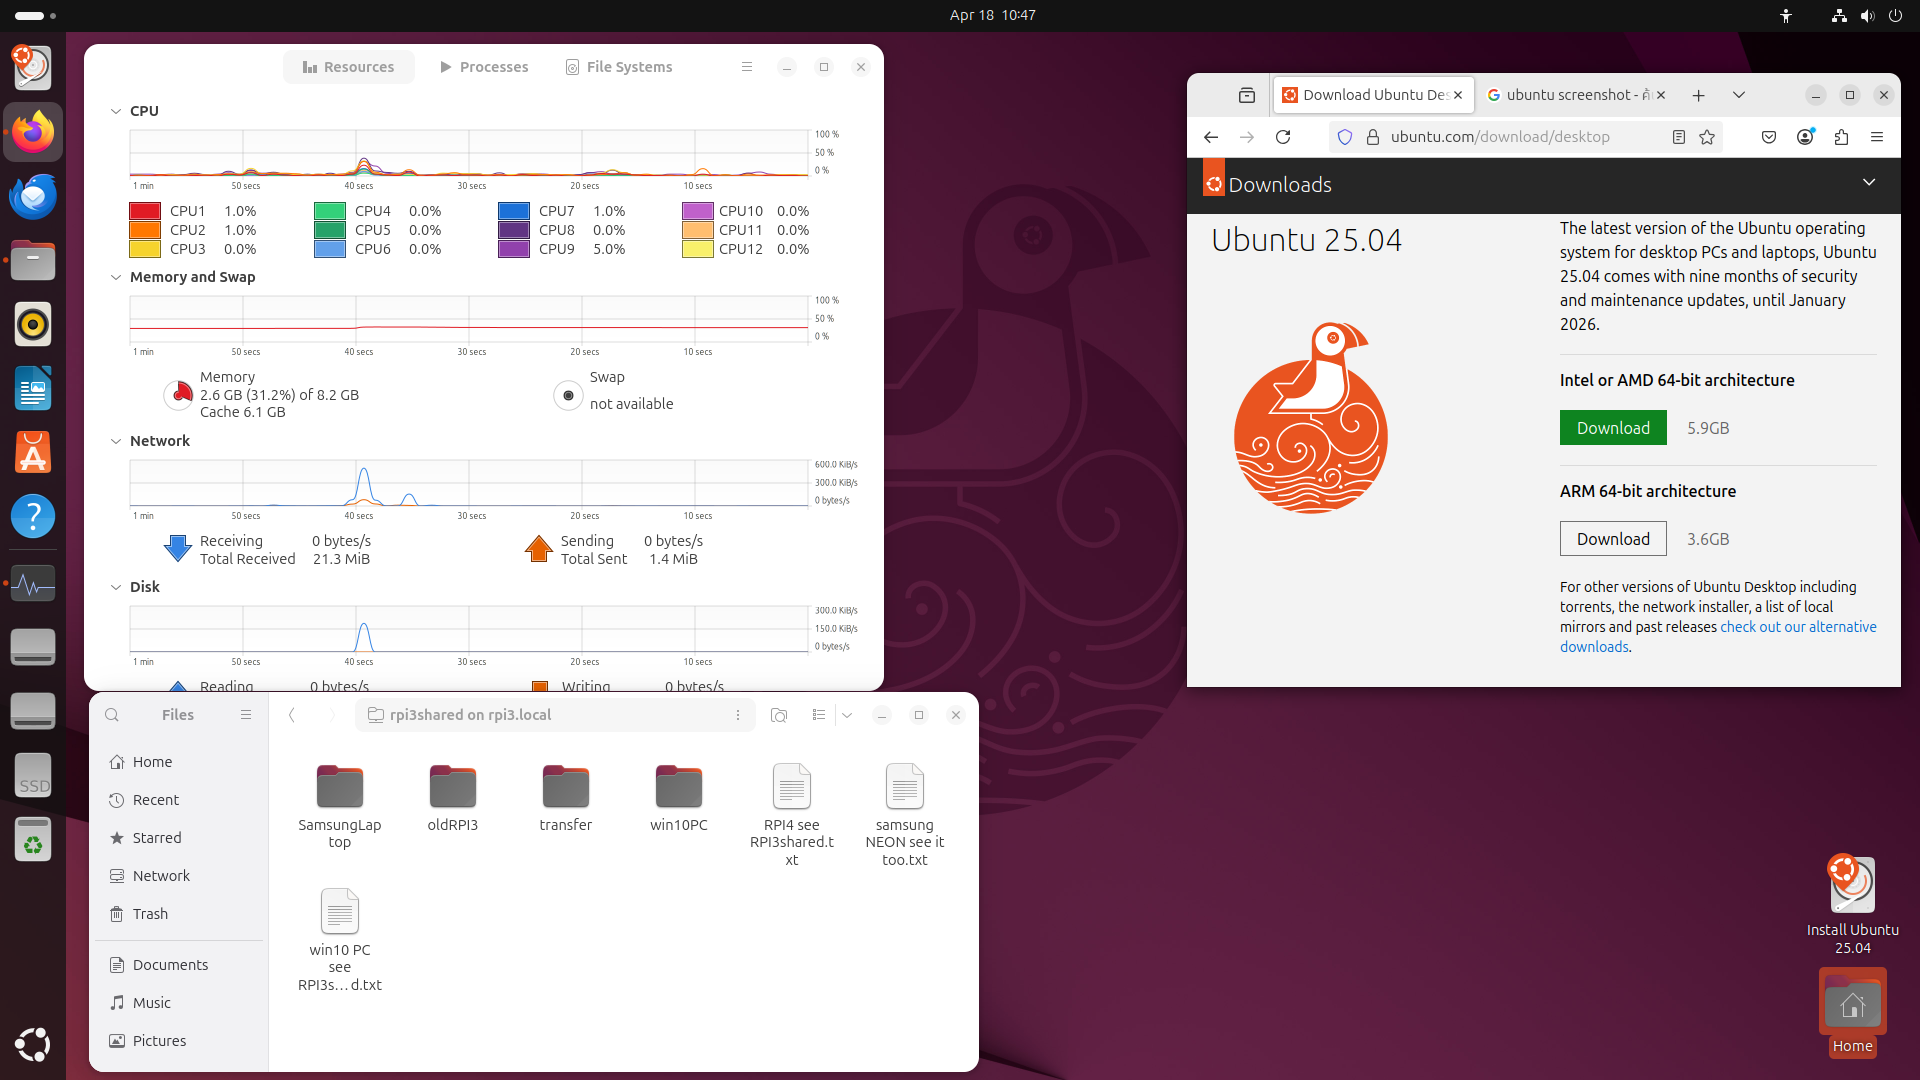Switch to ubuntu screenshot Google tab

pyautogui.click(x=1567, y=95)
